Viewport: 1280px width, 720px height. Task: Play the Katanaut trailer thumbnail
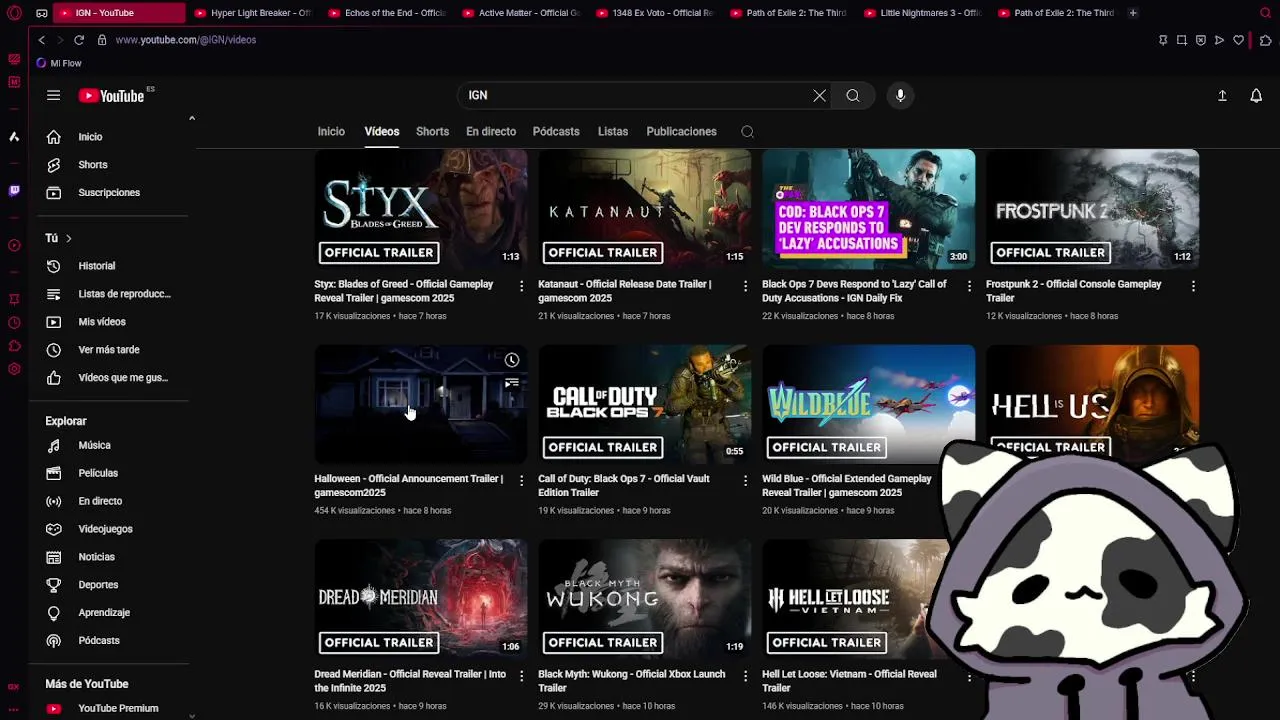click(x=645, y=209)
